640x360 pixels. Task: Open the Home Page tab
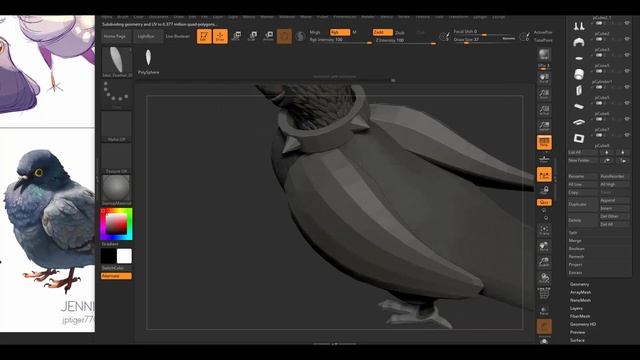116,36
